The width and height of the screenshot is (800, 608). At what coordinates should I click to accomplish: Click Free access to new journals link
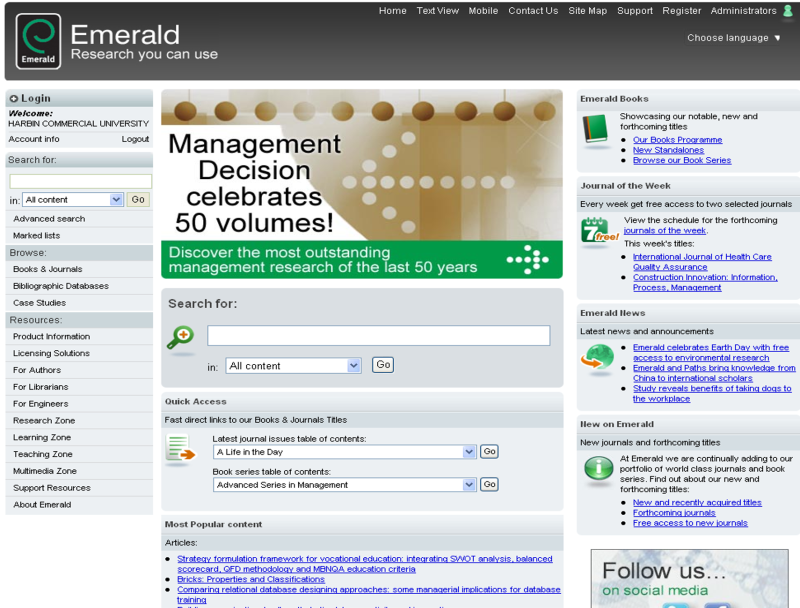pyautogui.click(x=690, y=523)
